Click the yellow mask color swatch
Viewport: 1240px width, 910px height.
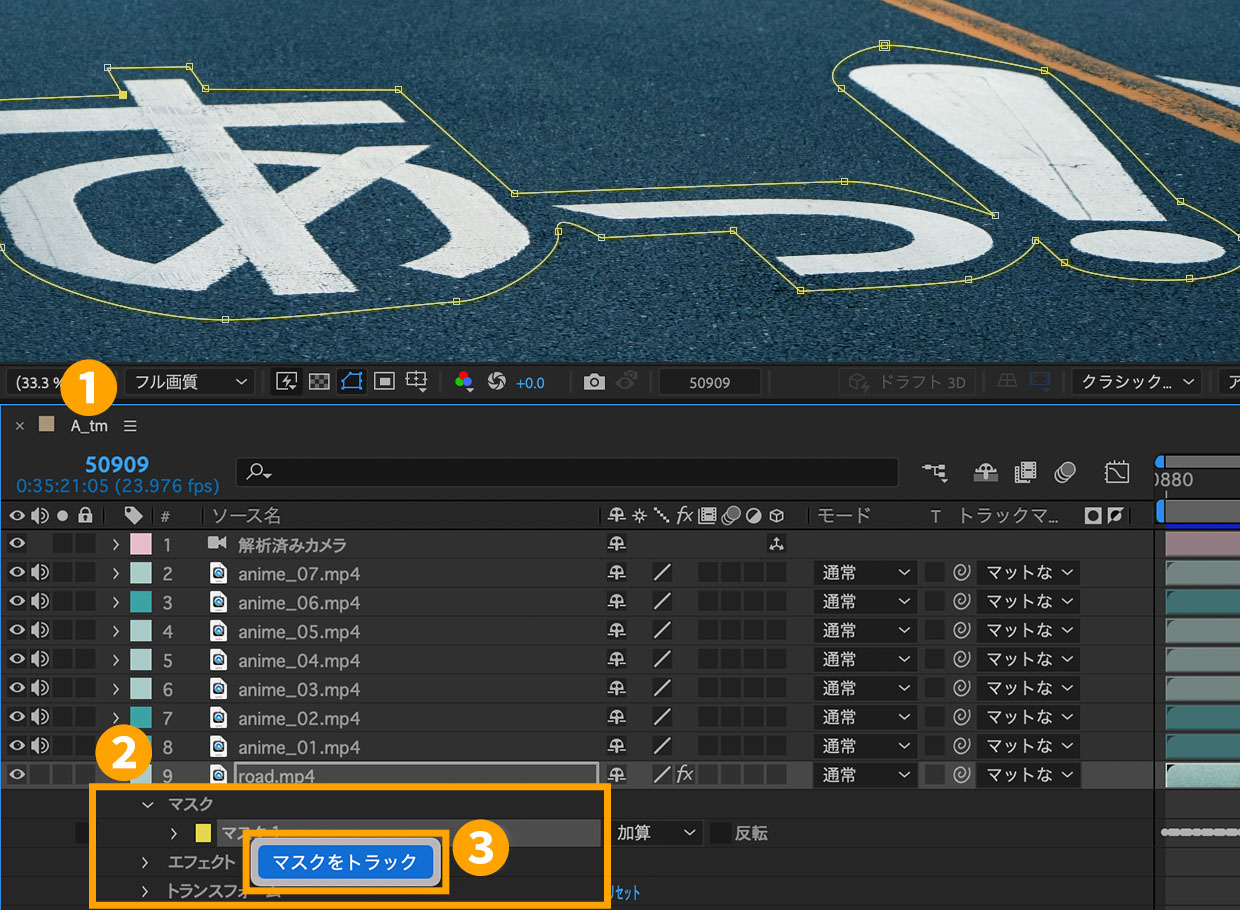tap(203, 833)
